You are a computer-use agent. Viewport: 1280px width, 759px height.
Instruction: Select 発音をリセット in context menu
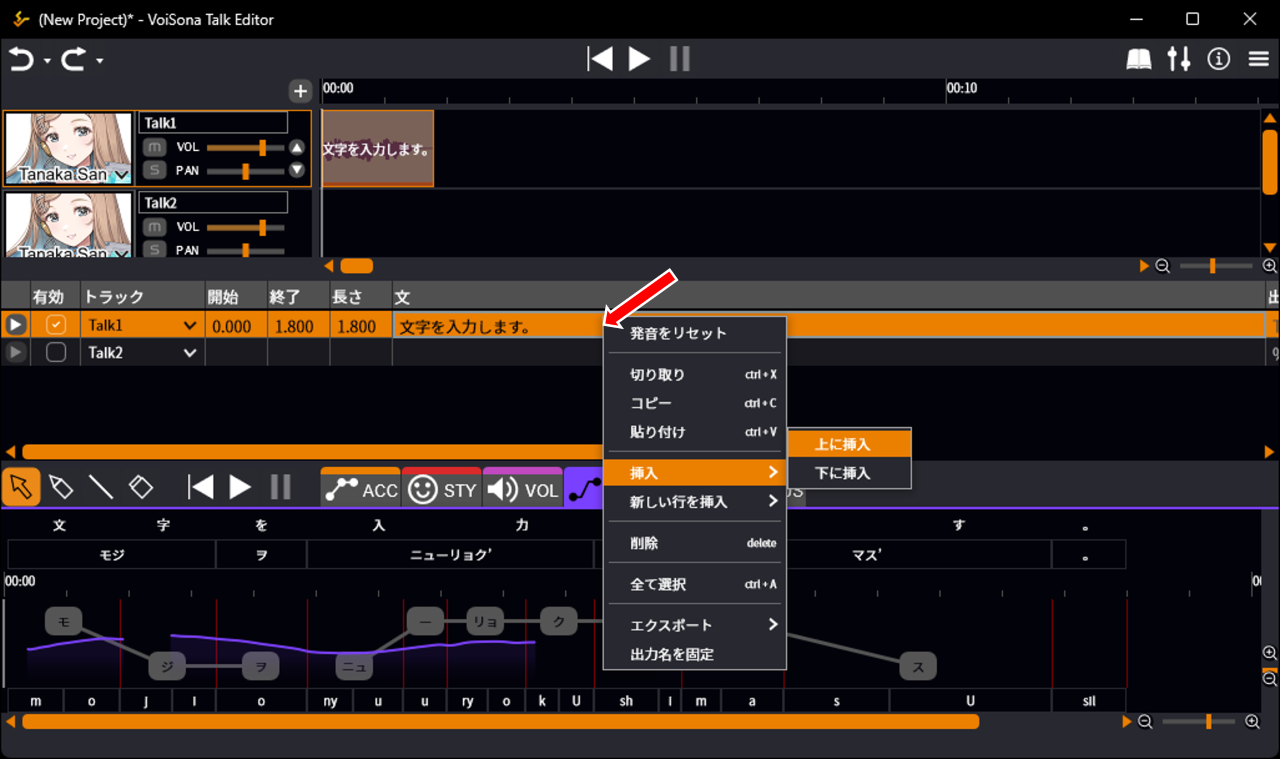click(678, 333)
